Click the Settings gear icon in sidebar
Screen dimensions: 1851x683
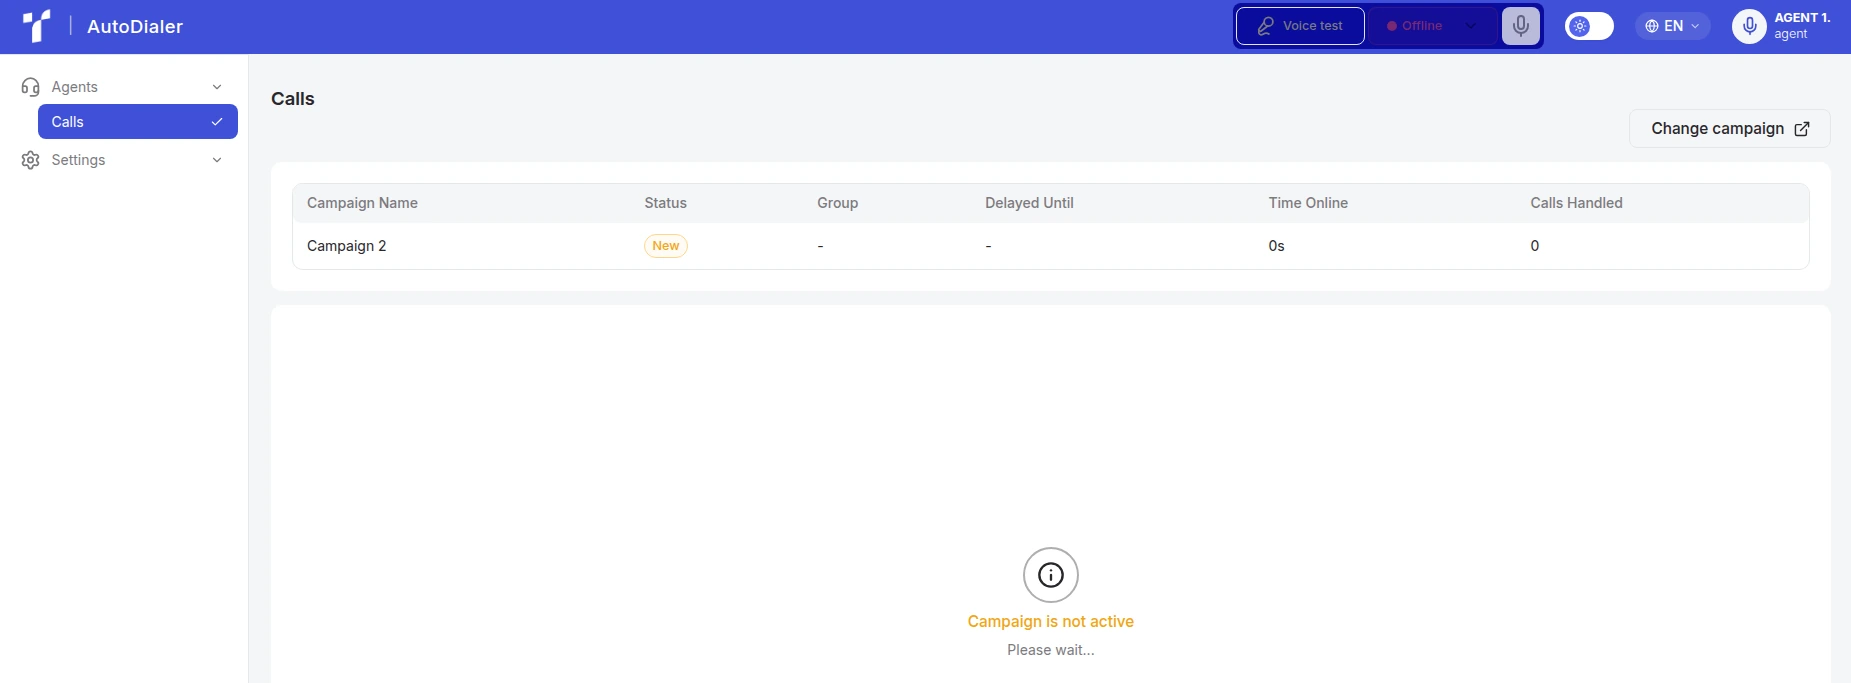(30, 160)
